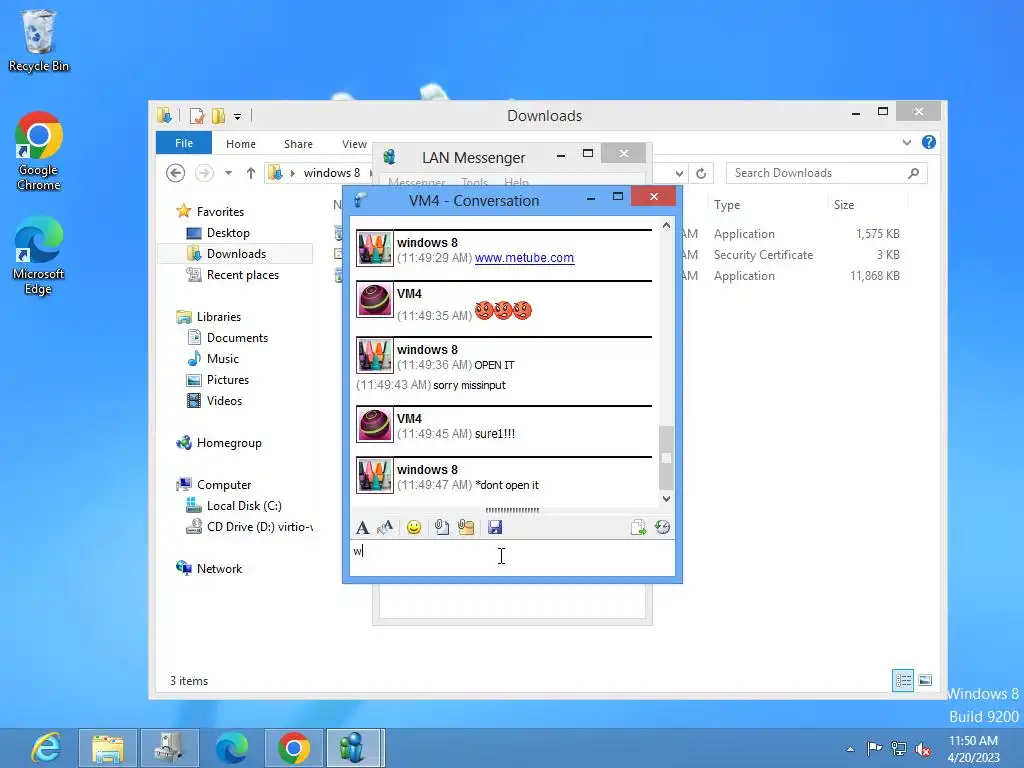Expand the ribbon with the chevron arrow
This screenshot has width=1024, height=768.
click(x=906, y=142)
